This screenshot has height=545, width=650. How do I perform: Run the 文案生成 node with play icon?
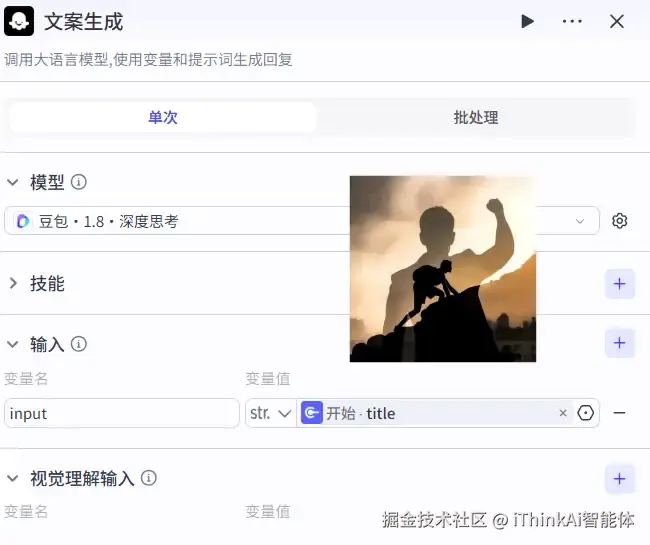[527, 21]
